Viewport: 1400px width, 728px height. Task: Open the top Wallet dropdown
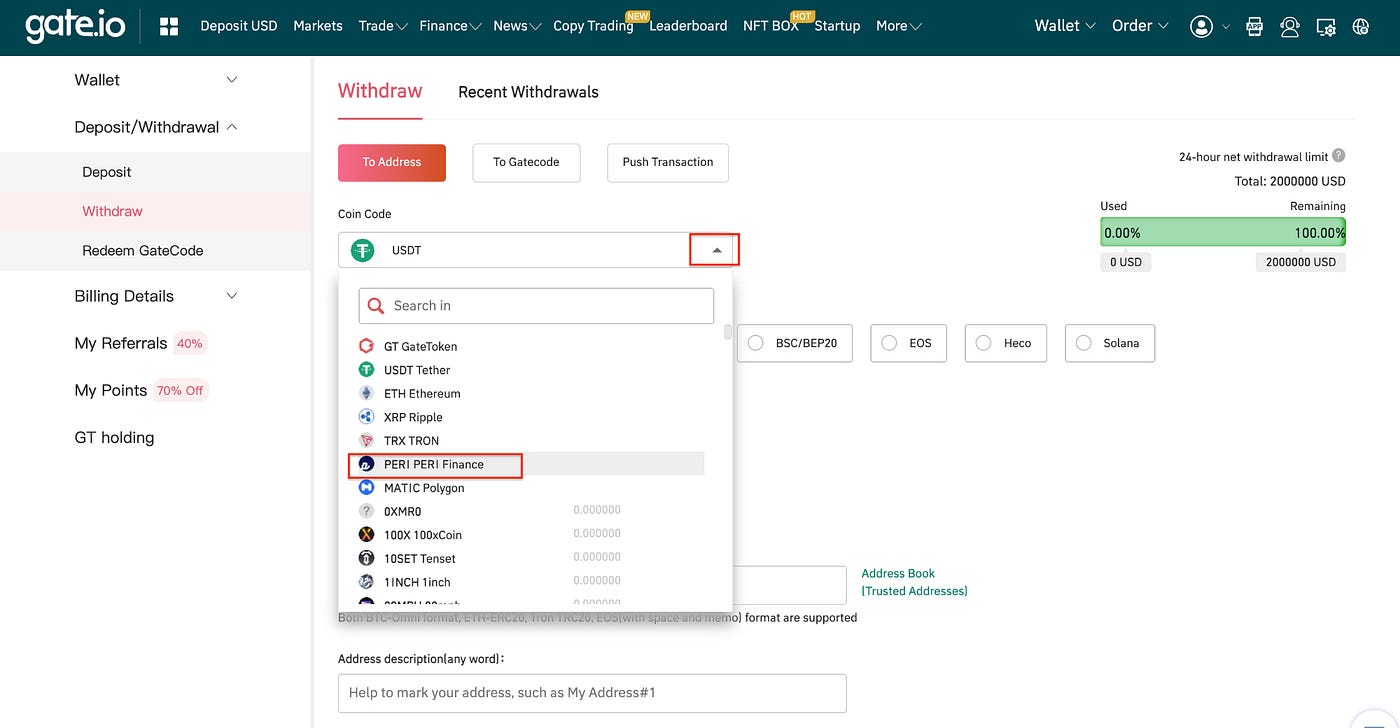(1065, 26)
